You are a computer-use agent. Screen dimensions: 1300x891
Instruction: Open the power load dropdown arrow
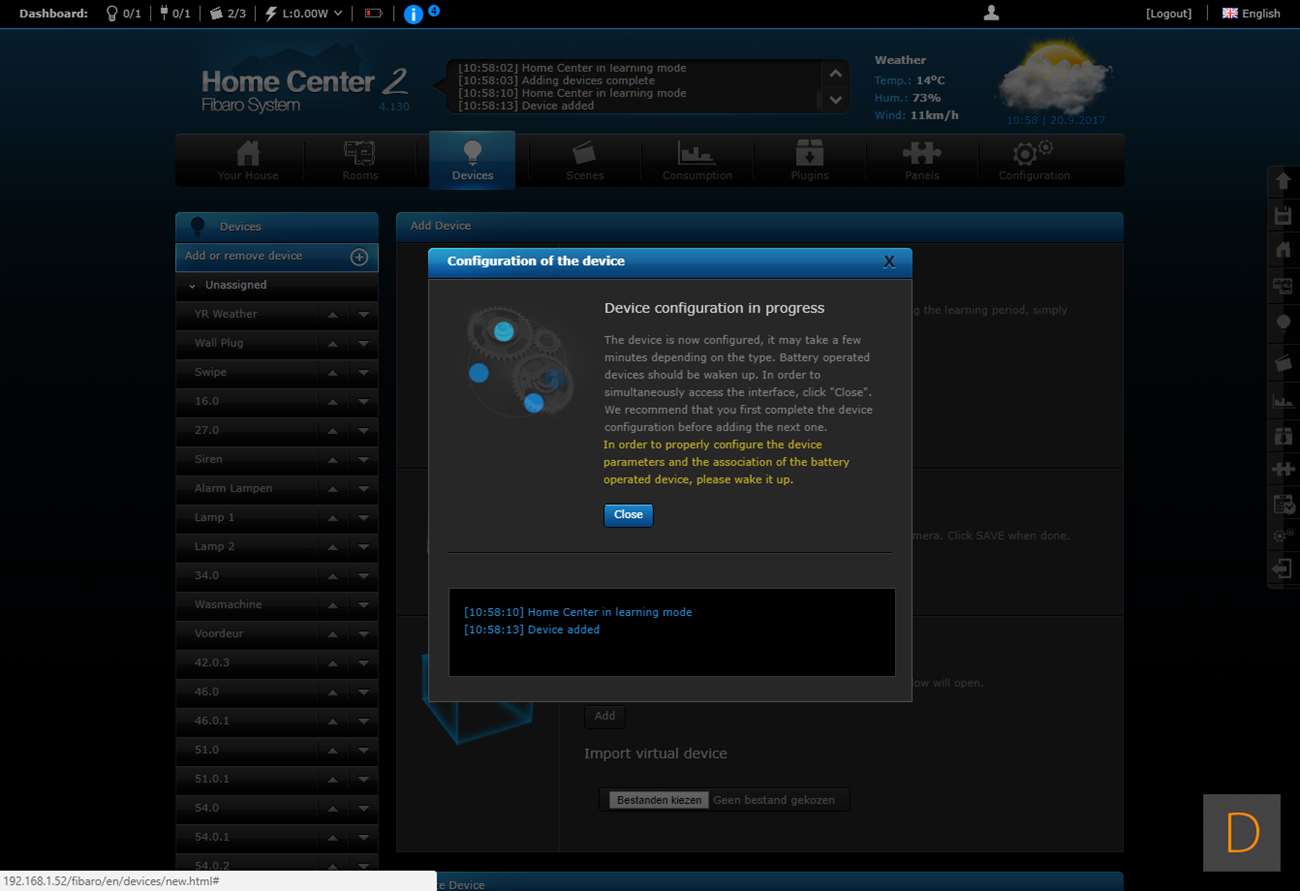(338, 14)
